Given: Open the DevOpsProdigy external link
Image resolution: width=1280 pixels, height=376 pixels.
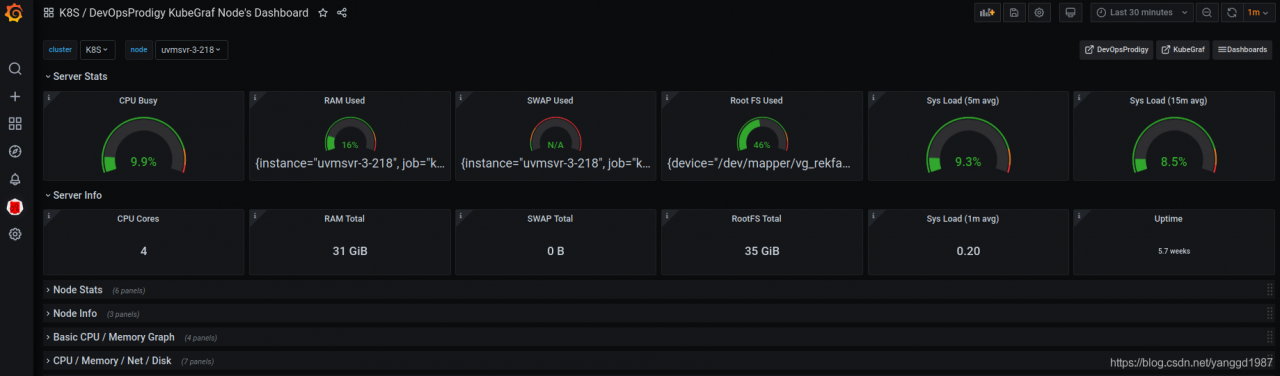Looking at the screenshot, I should [x=1116, y=49].
